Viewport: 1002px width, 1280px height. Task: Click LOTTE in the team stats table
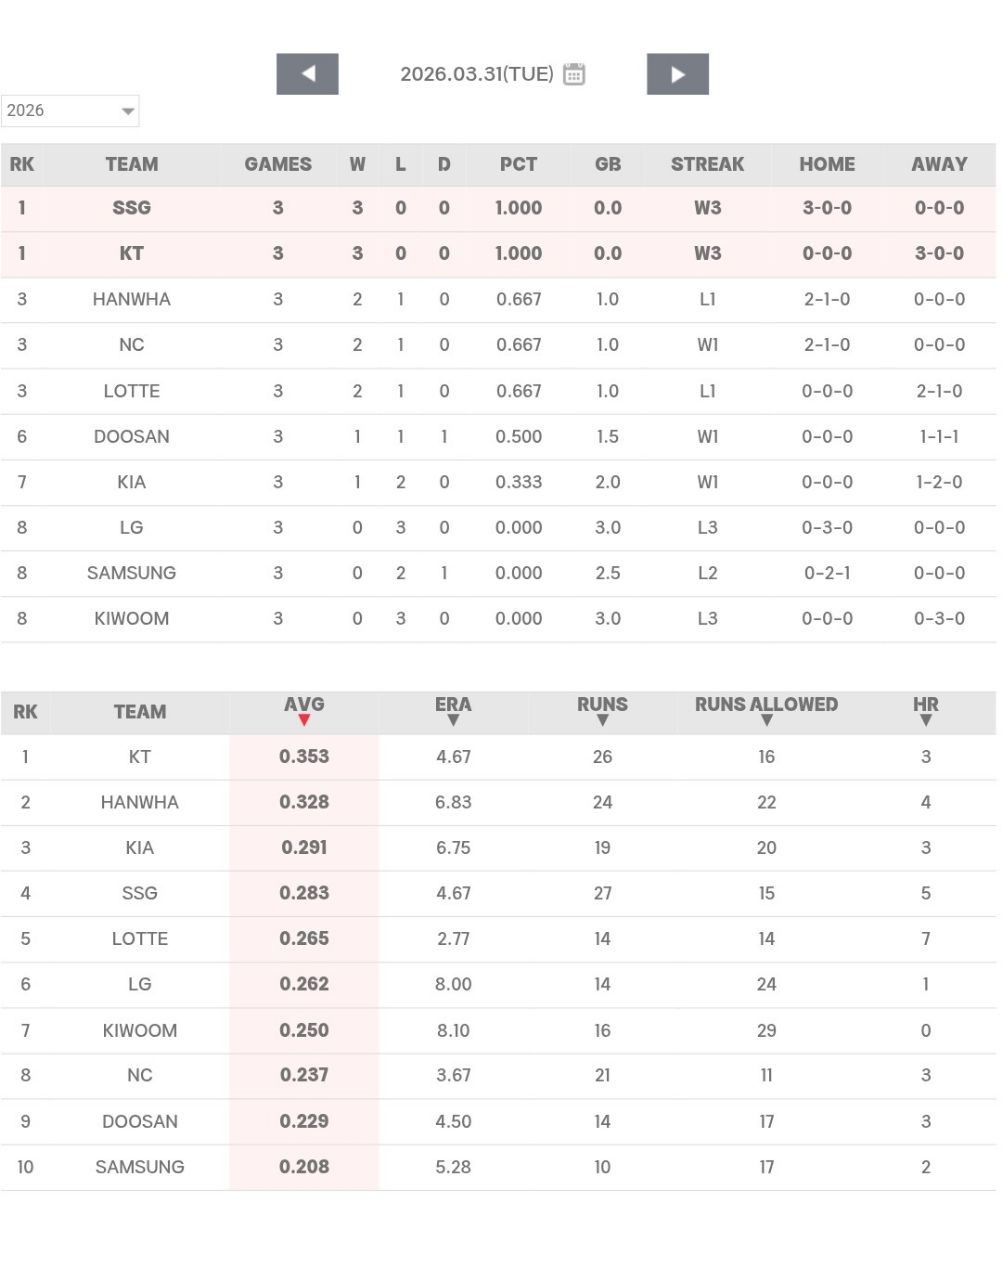tap(139, 939)
